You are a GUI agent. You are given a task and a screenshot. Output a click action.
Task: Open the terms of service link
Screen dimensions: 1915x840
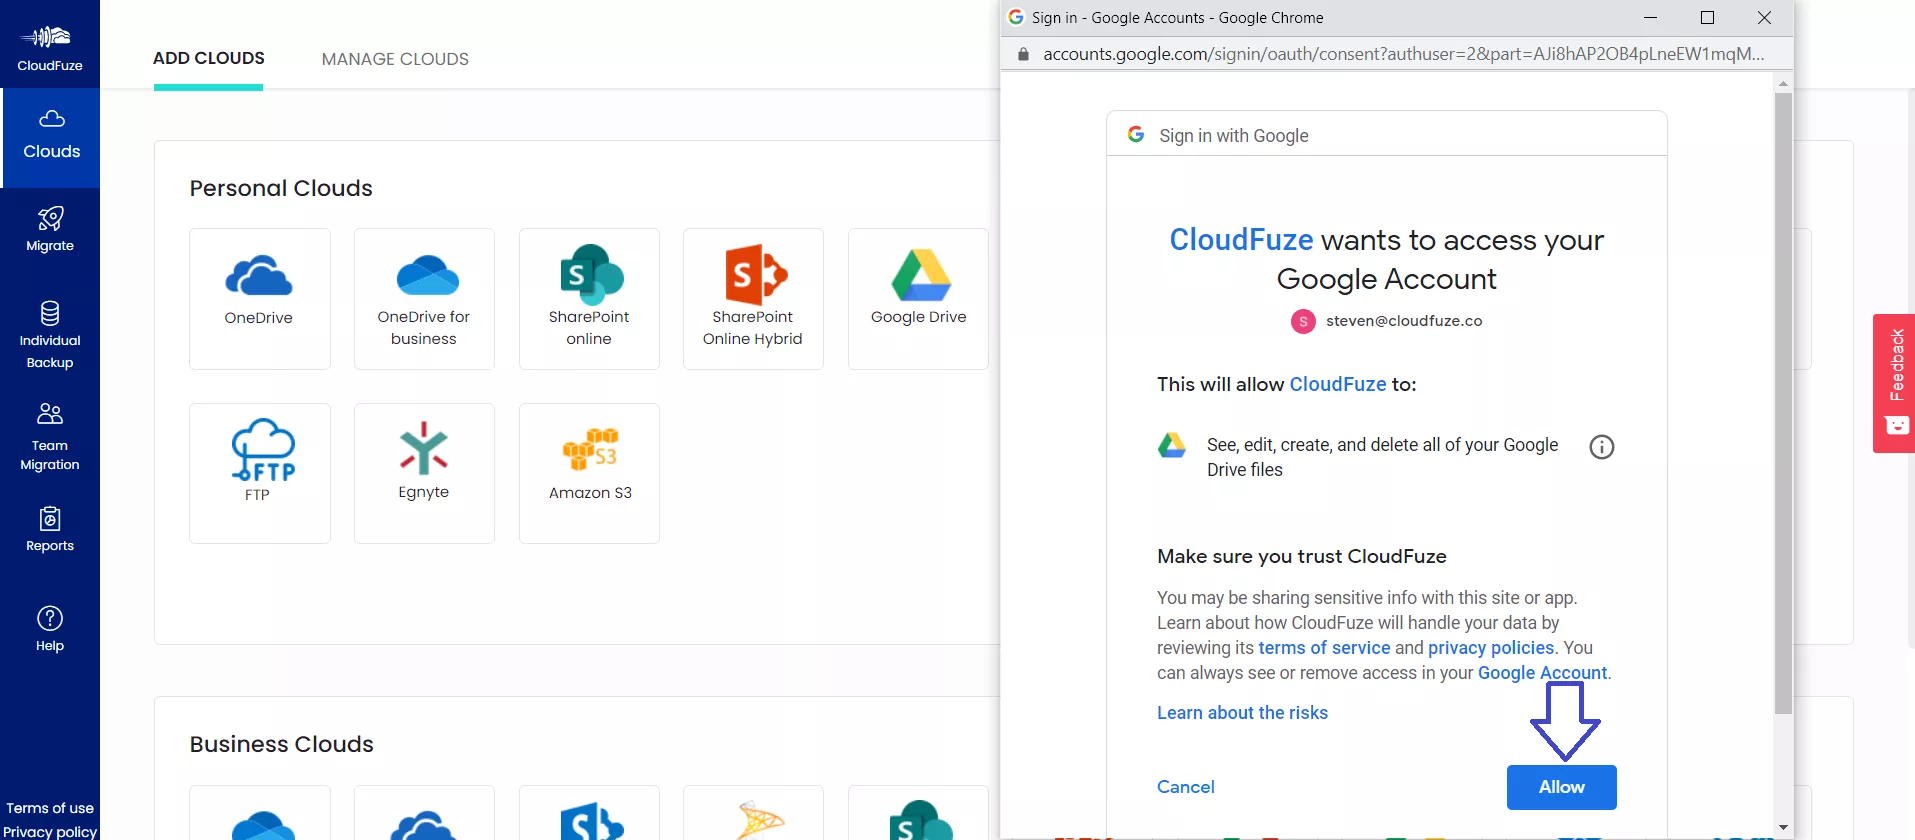(x=1324, y=648)
